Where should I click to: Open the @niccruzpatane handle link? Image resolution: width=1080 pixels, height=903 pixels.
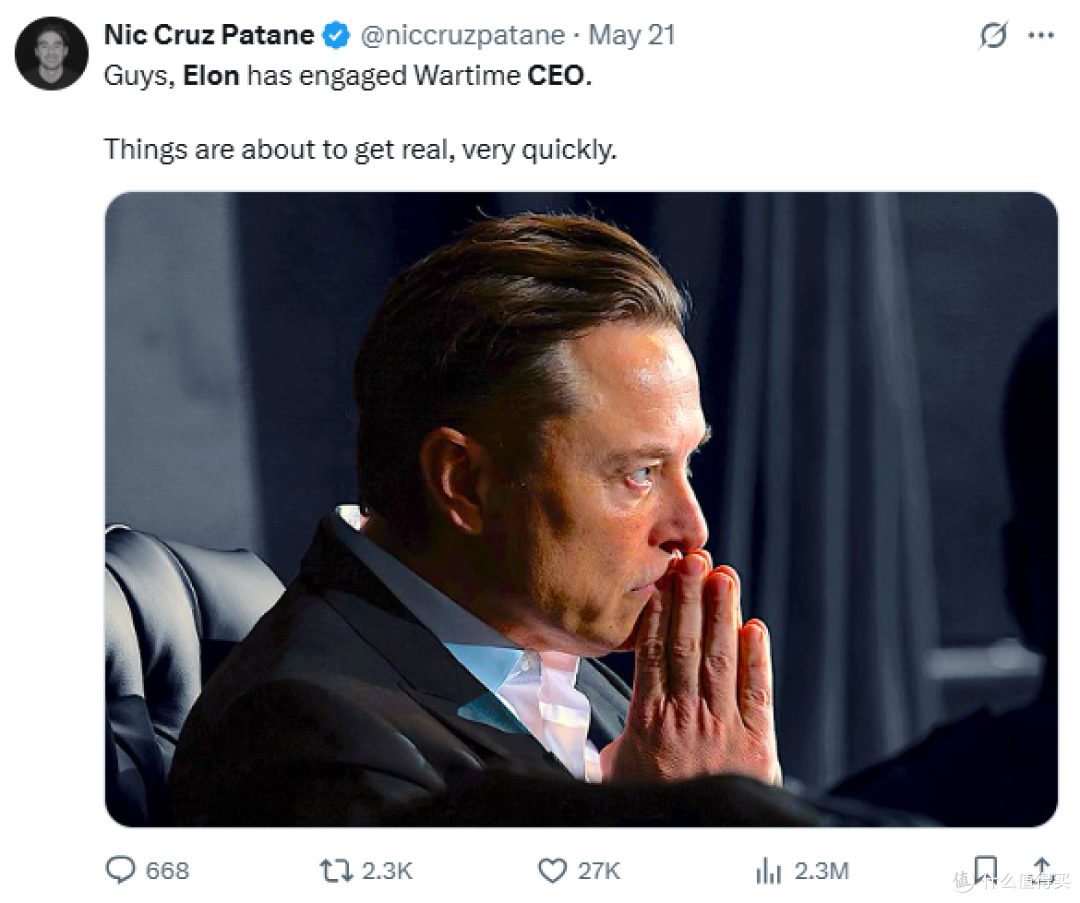point(462,35)
